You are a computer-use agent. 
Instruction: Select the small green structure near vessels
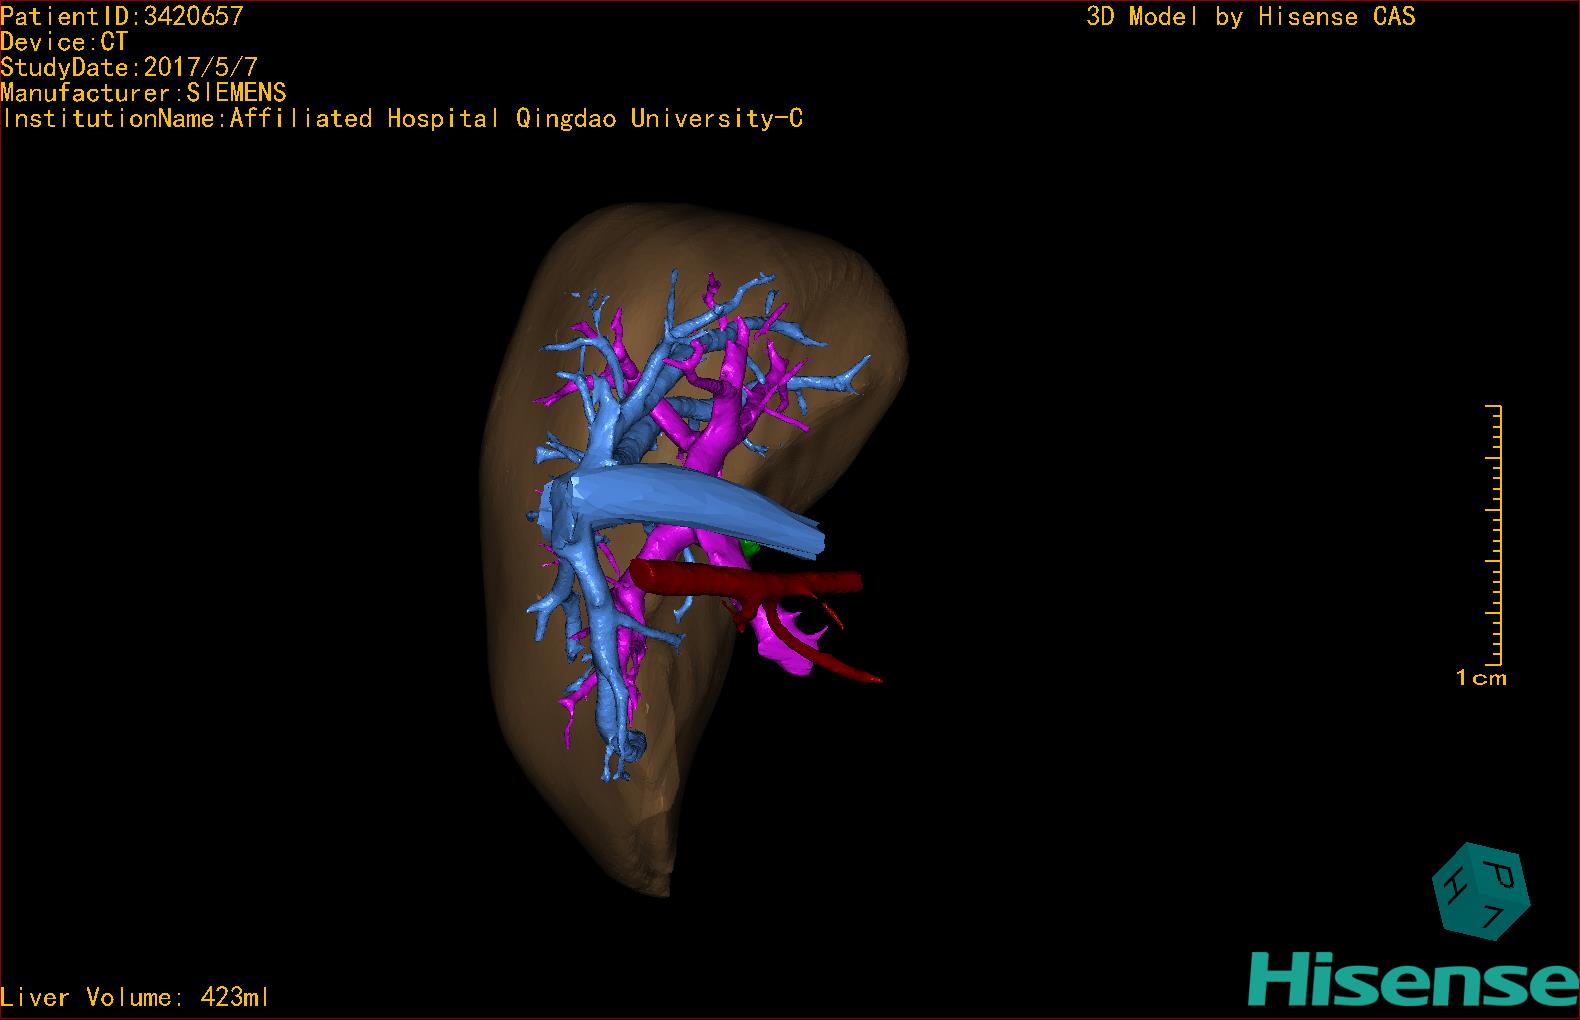pos(751,548)
